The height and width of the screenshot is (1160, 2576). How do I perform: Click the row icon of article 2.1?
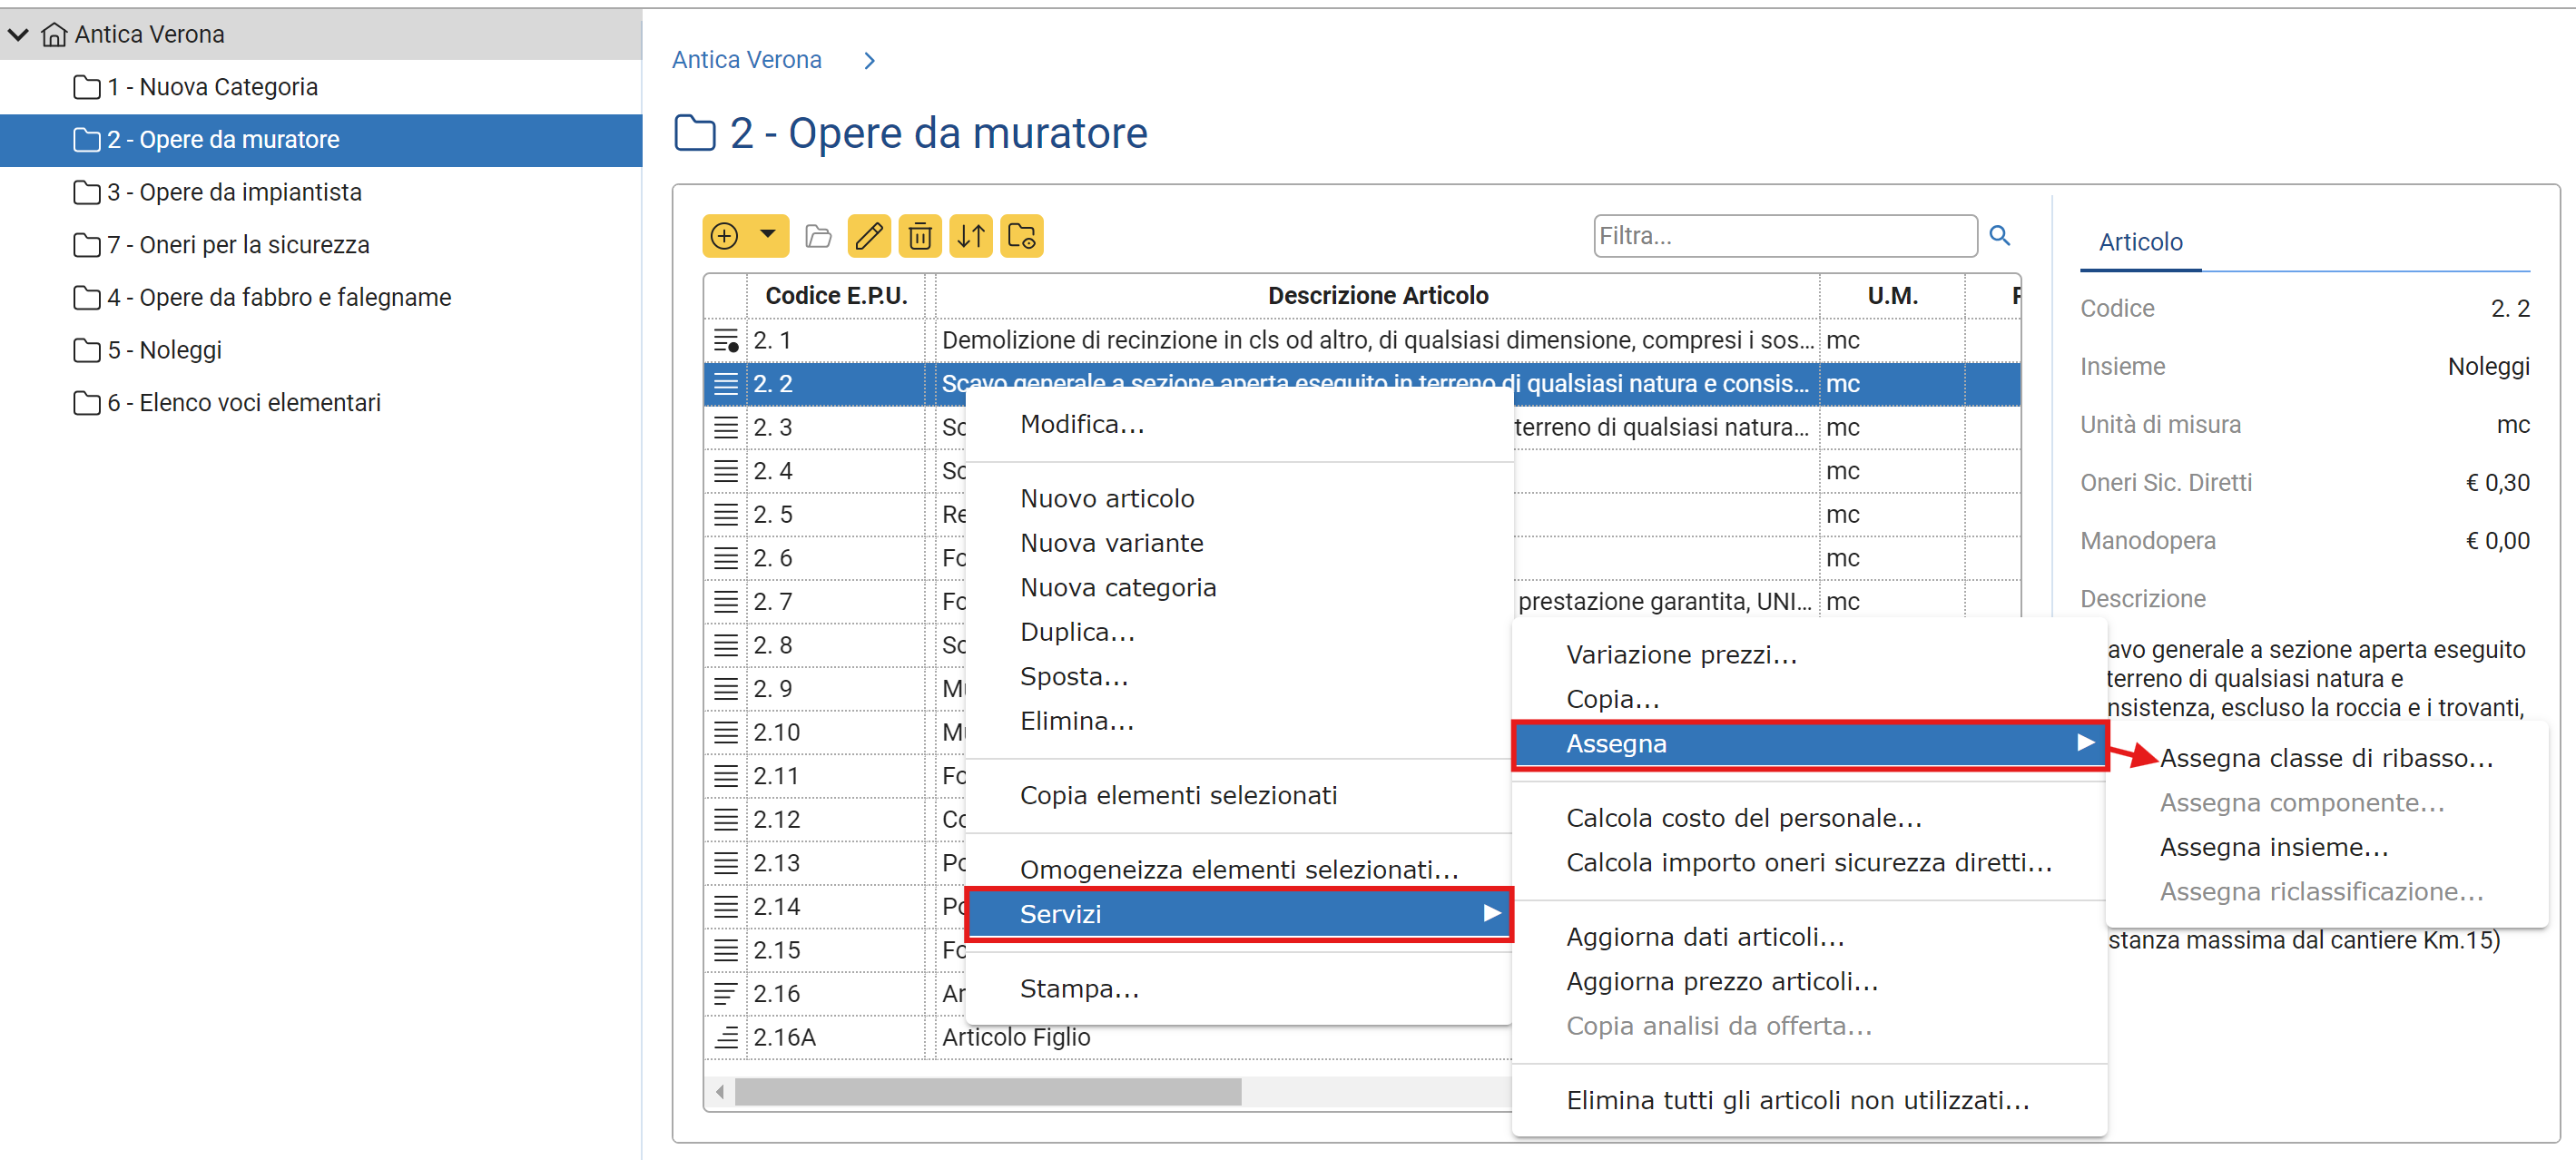(726, 341)
